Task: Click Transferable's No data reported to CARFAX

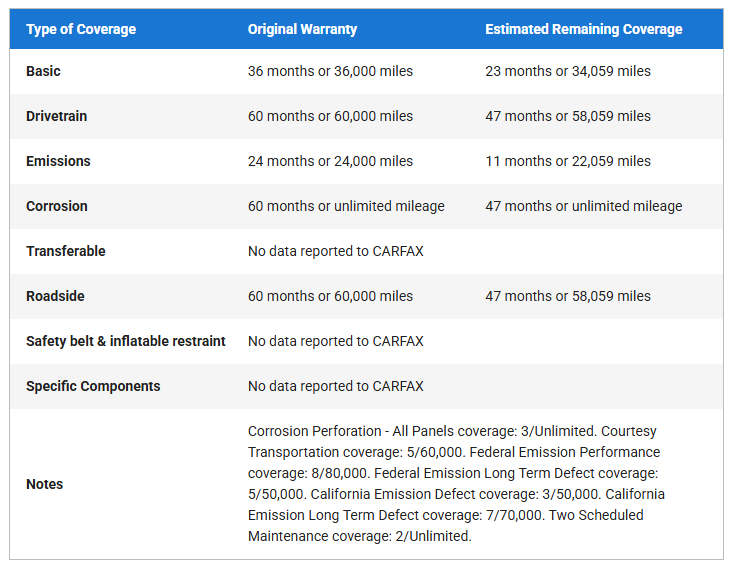Action: point(335,251)
